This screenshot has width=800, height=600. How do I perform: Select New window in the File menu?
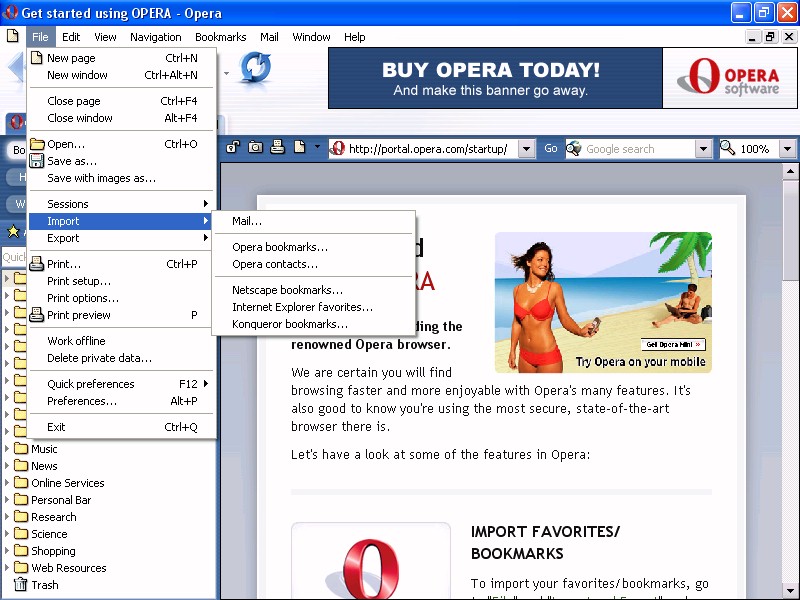121,75
